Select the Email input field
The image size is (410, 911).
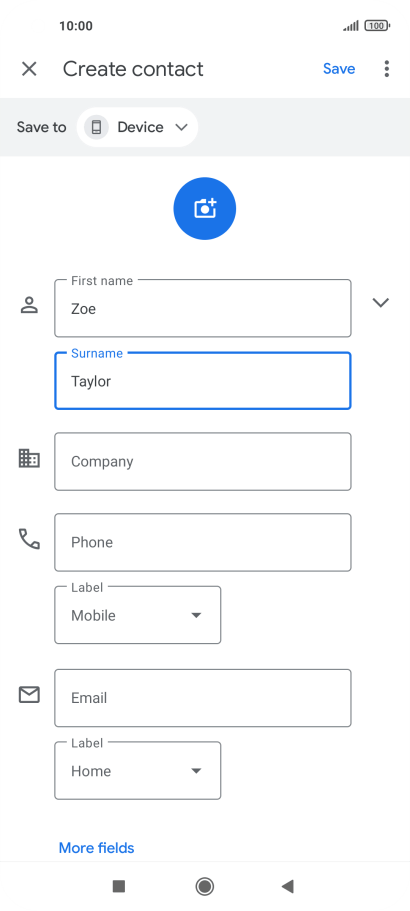pos(203,698)
